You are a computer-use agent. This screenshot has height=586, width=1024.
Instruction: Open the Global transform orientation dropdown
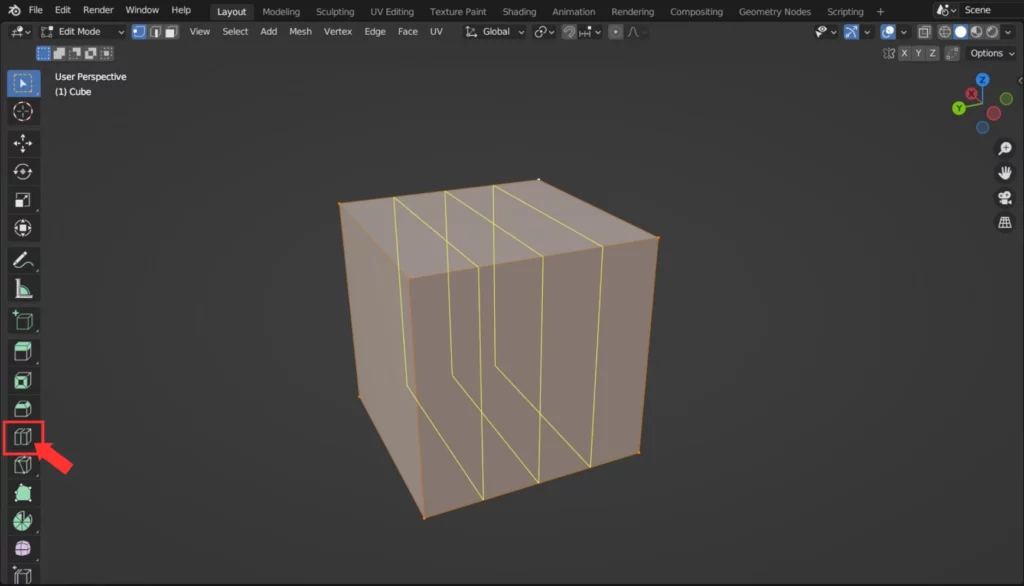coord(494,32)
